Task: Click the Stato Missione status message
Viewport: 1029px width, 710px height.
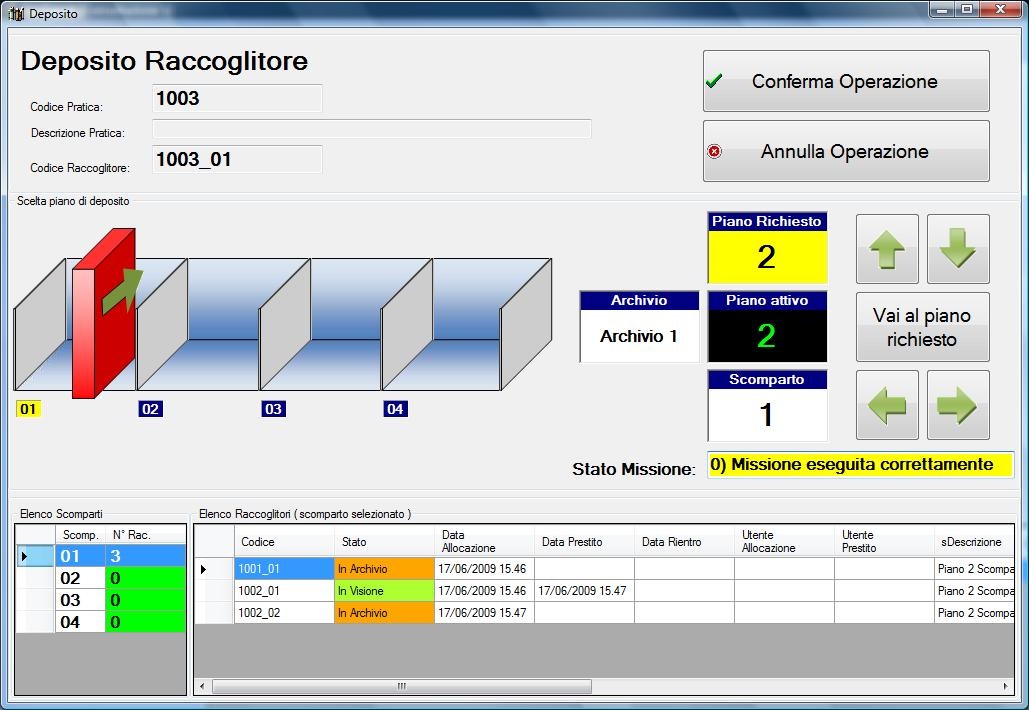Action: 860,465
